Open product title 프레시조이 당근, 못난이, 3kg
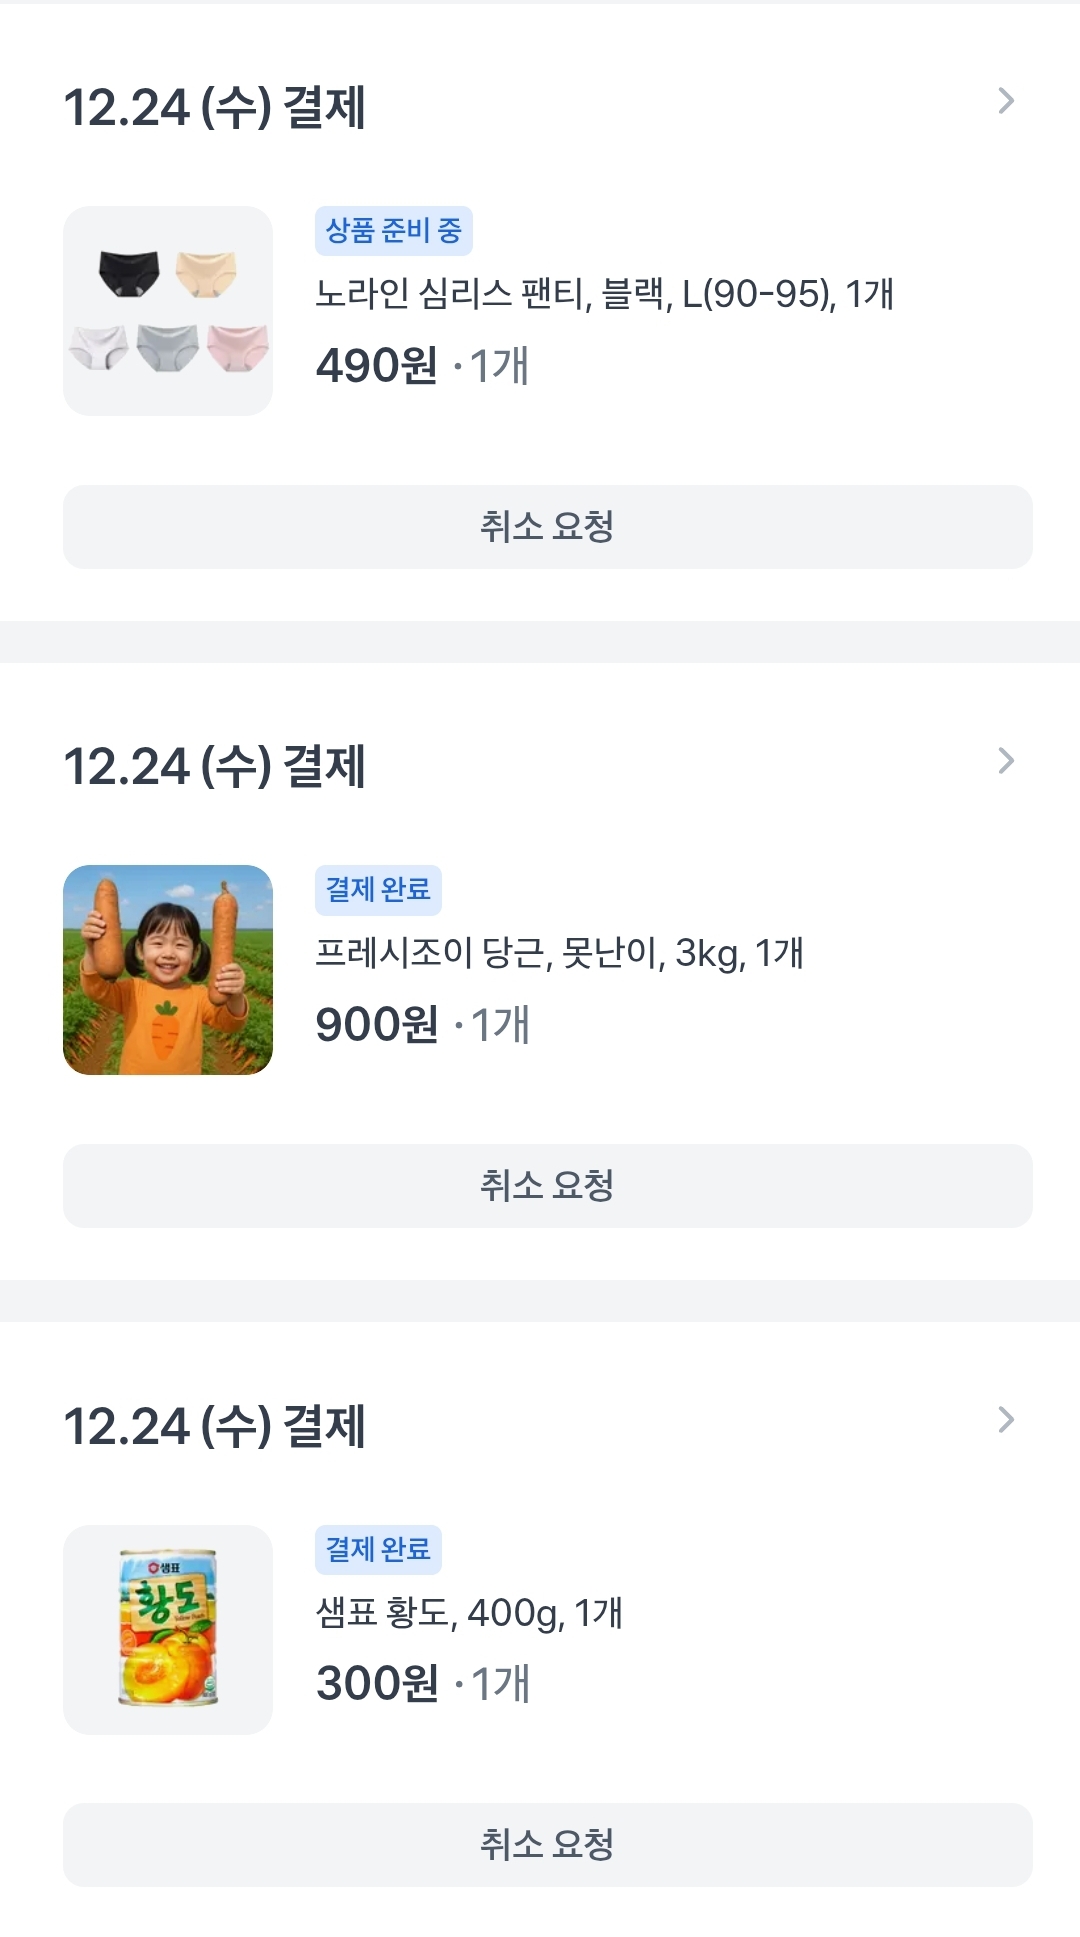Image resolution: width=1080 pixels, height=1937 pixels. (559, 953)
